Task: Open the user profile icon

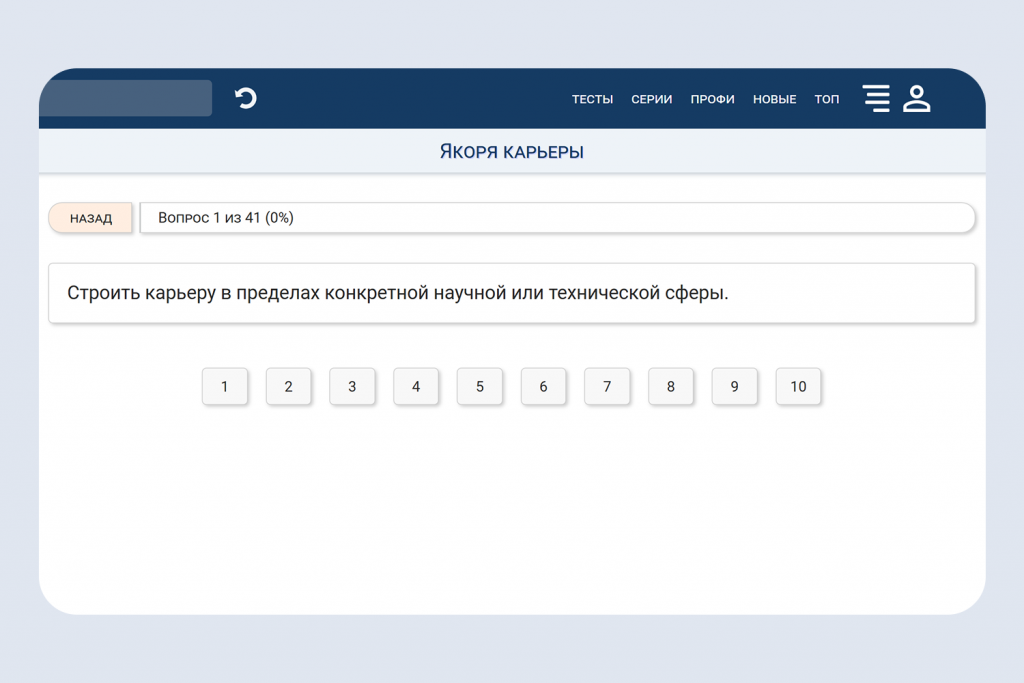Action: (916, 99)
